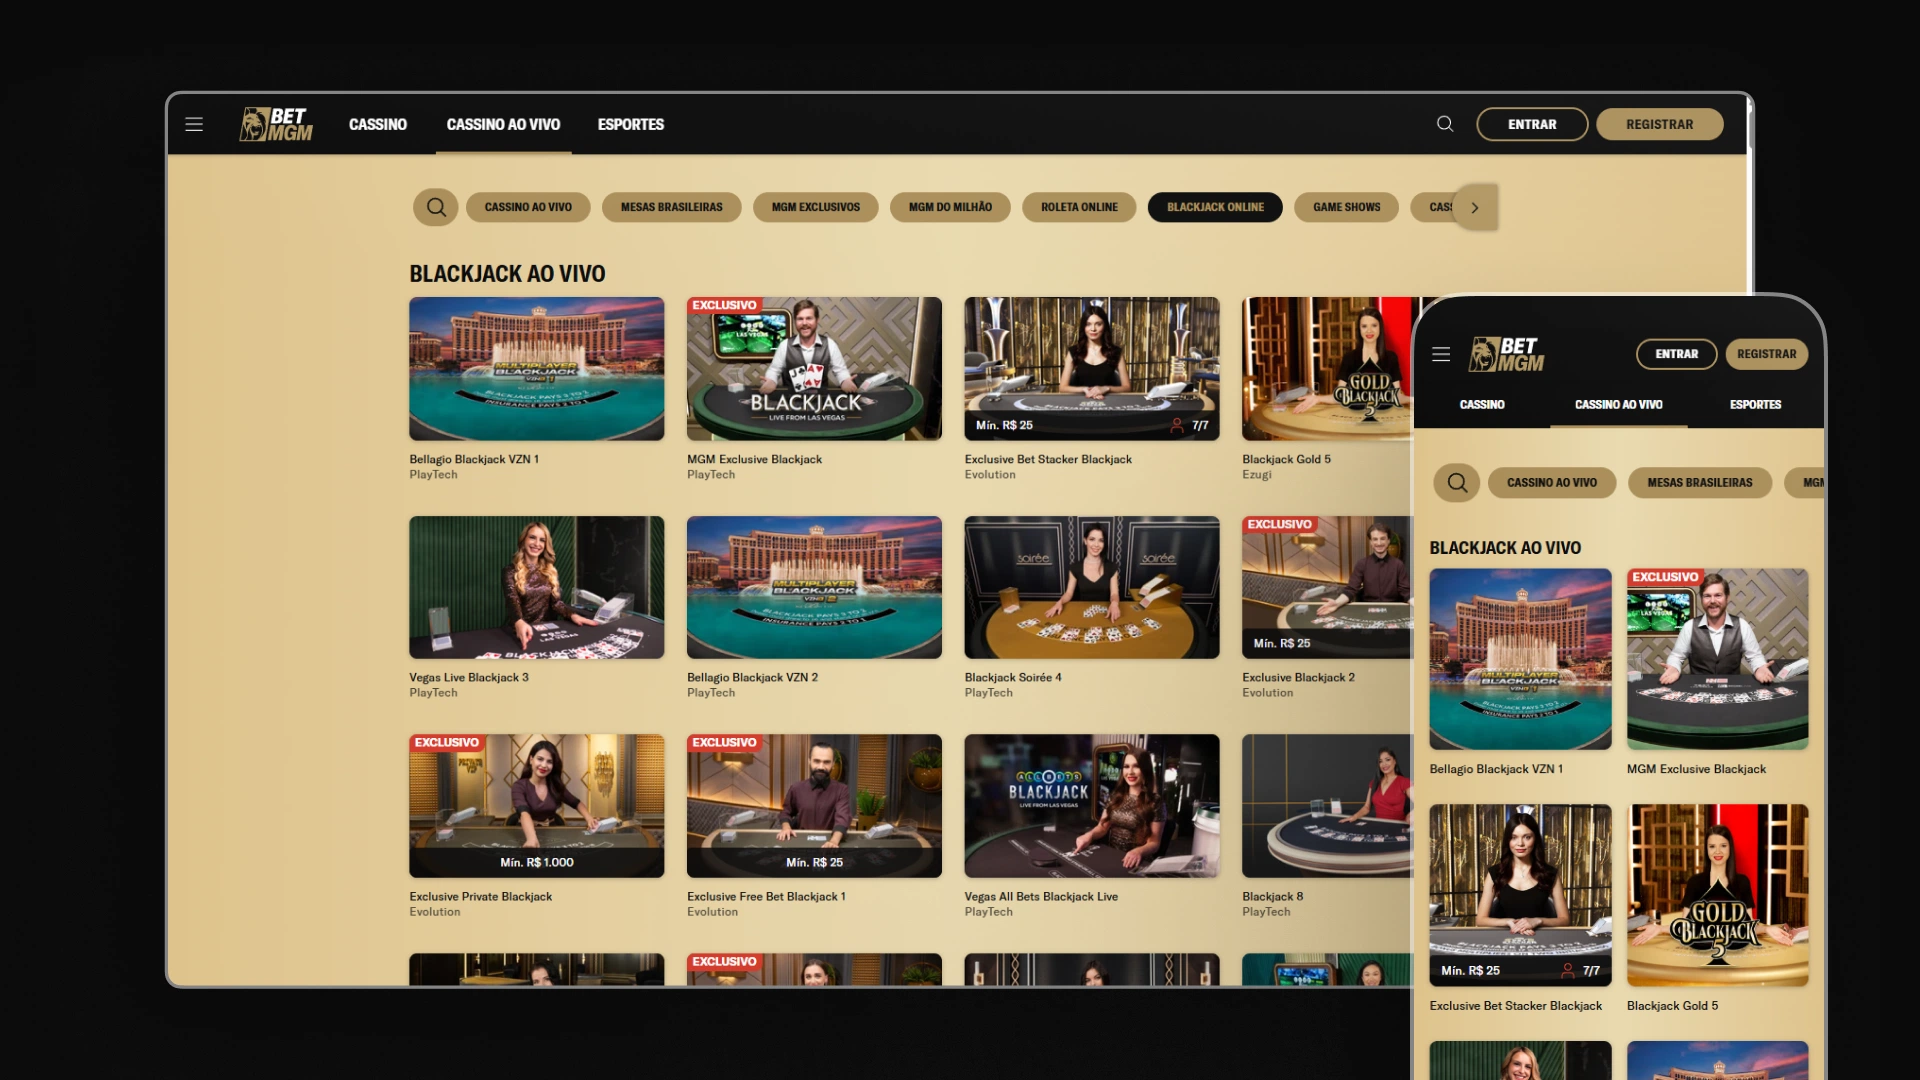Select the CASSINO AO VIVO desktop category pill
1920x1080 pixels.
point(528,207)
